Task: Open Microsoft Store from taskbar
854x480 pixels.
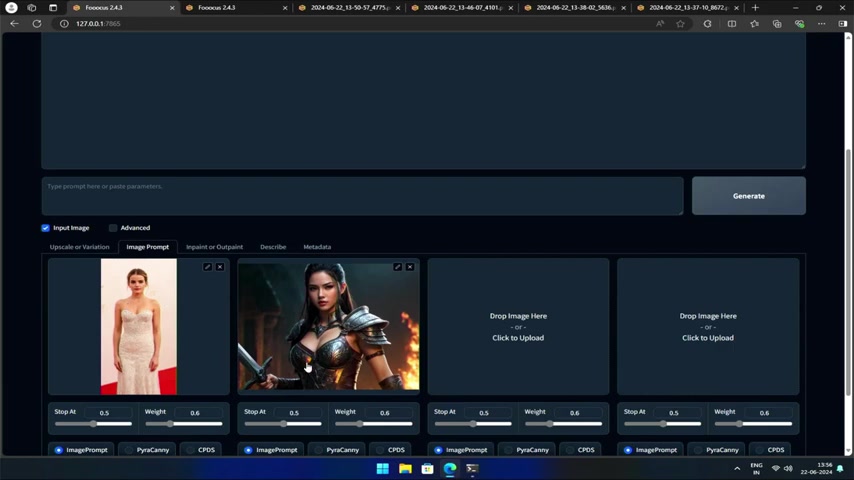Action: 428,469
